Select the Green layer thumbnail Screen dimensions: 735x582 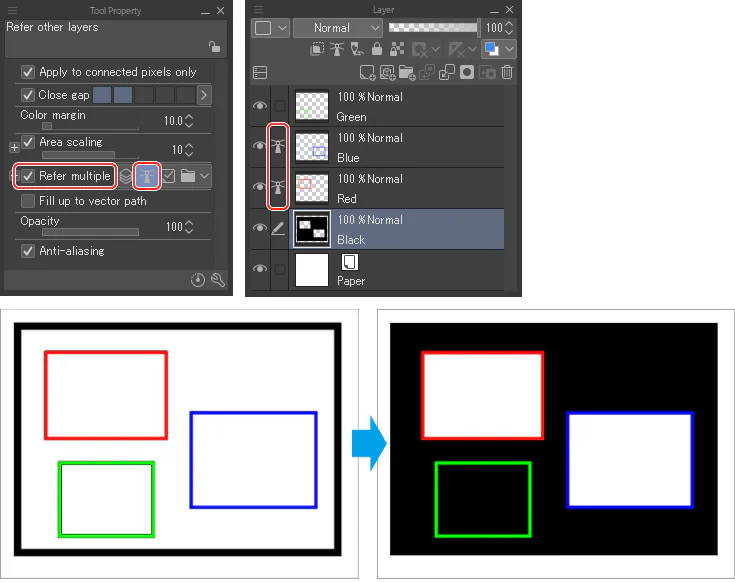click(312, 106)
